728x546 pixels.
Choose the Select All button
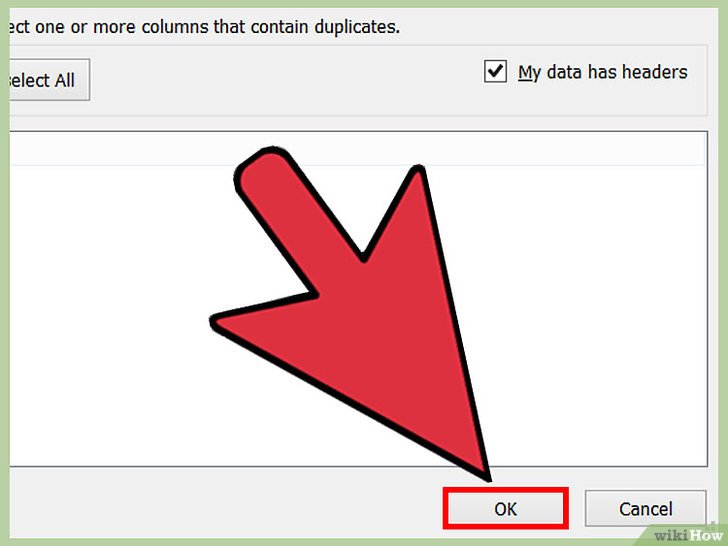tap(49, 80)
